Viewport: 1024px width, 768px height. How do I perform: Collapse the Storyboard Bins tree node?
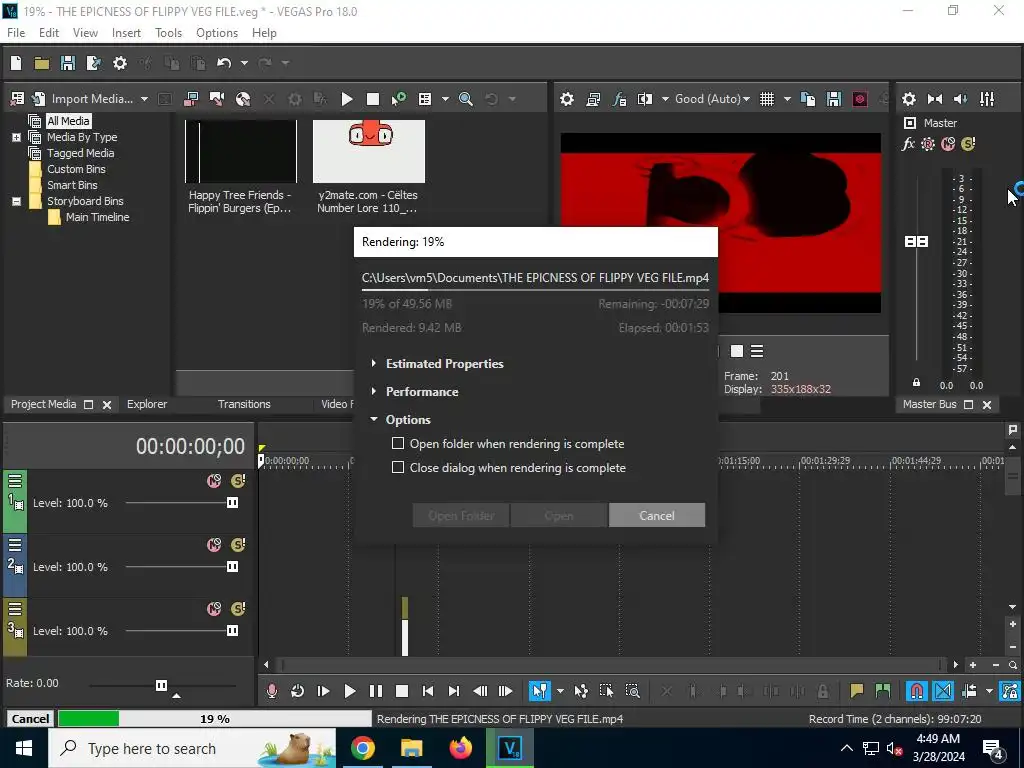pyautogui.click(x=16, y=201)
